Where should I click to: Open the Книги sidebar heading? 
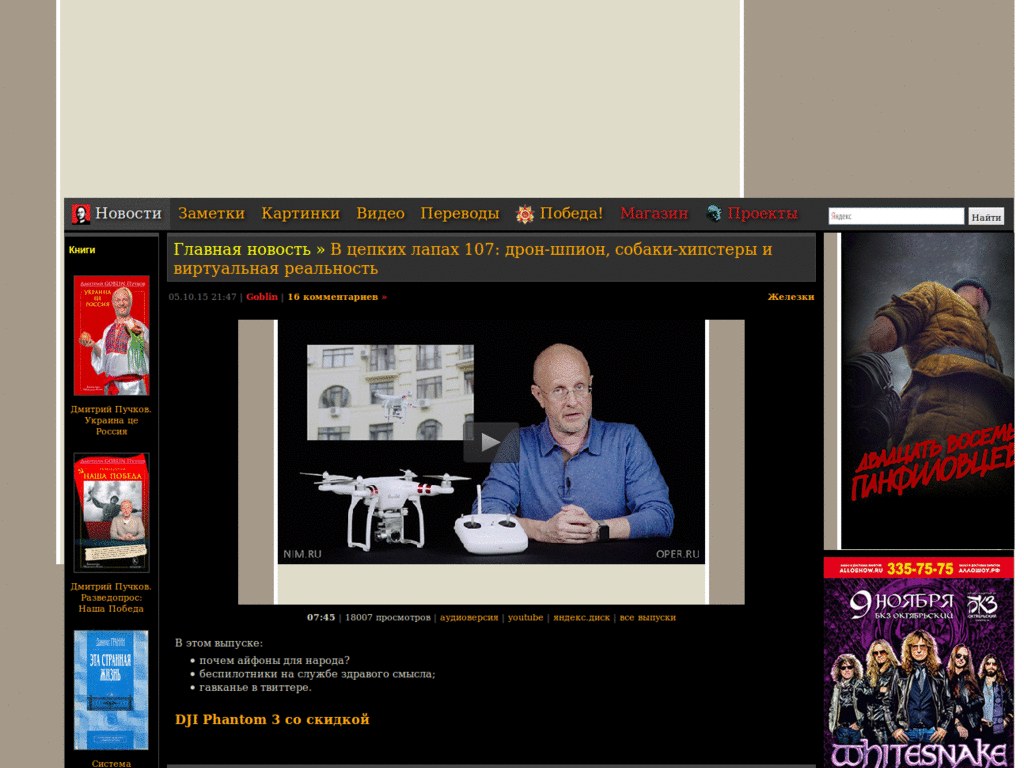82,250
